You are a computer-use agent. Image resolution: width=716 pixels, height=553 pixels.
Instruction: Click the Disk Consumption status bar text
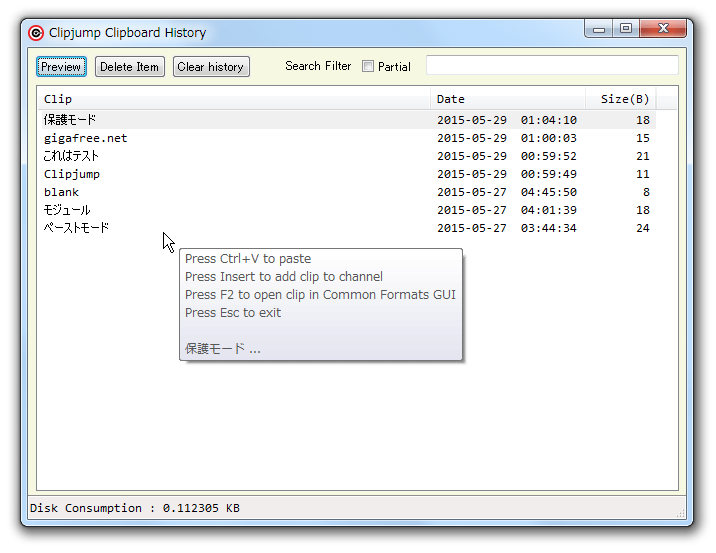pos(135,508)
